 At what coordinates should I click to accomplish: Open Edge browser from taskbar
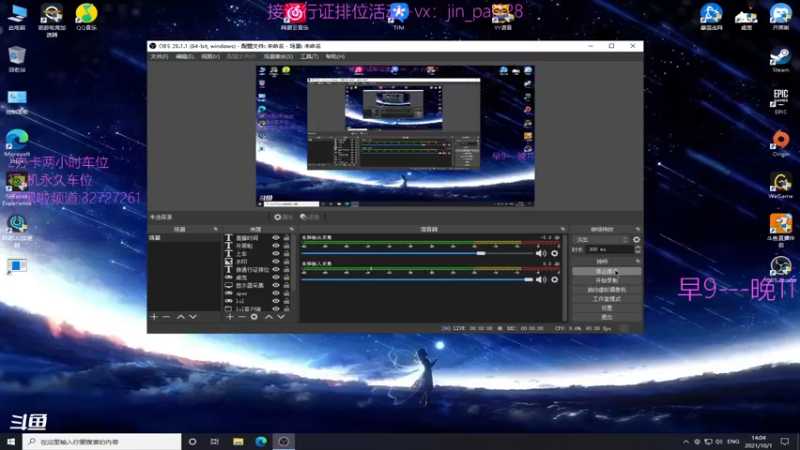click(261, 441)
